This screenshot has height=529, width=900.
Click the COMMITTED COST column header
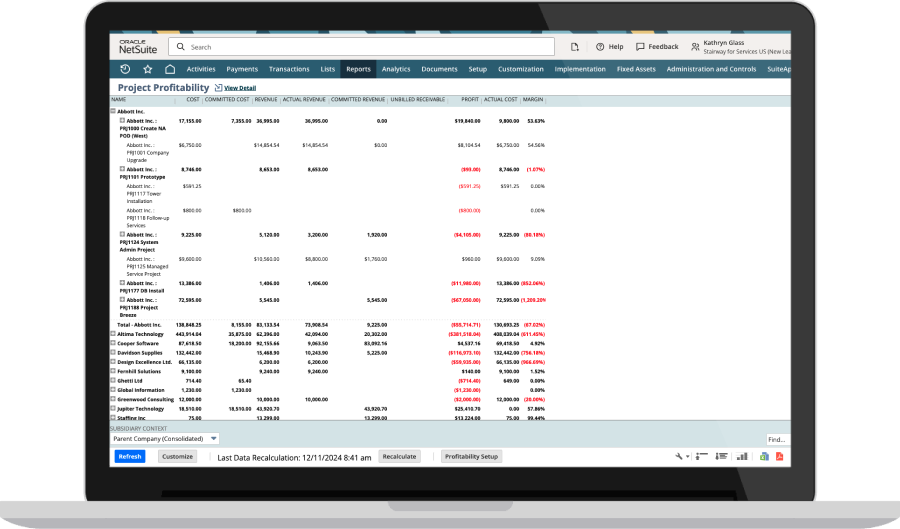(x=227, y=99)
